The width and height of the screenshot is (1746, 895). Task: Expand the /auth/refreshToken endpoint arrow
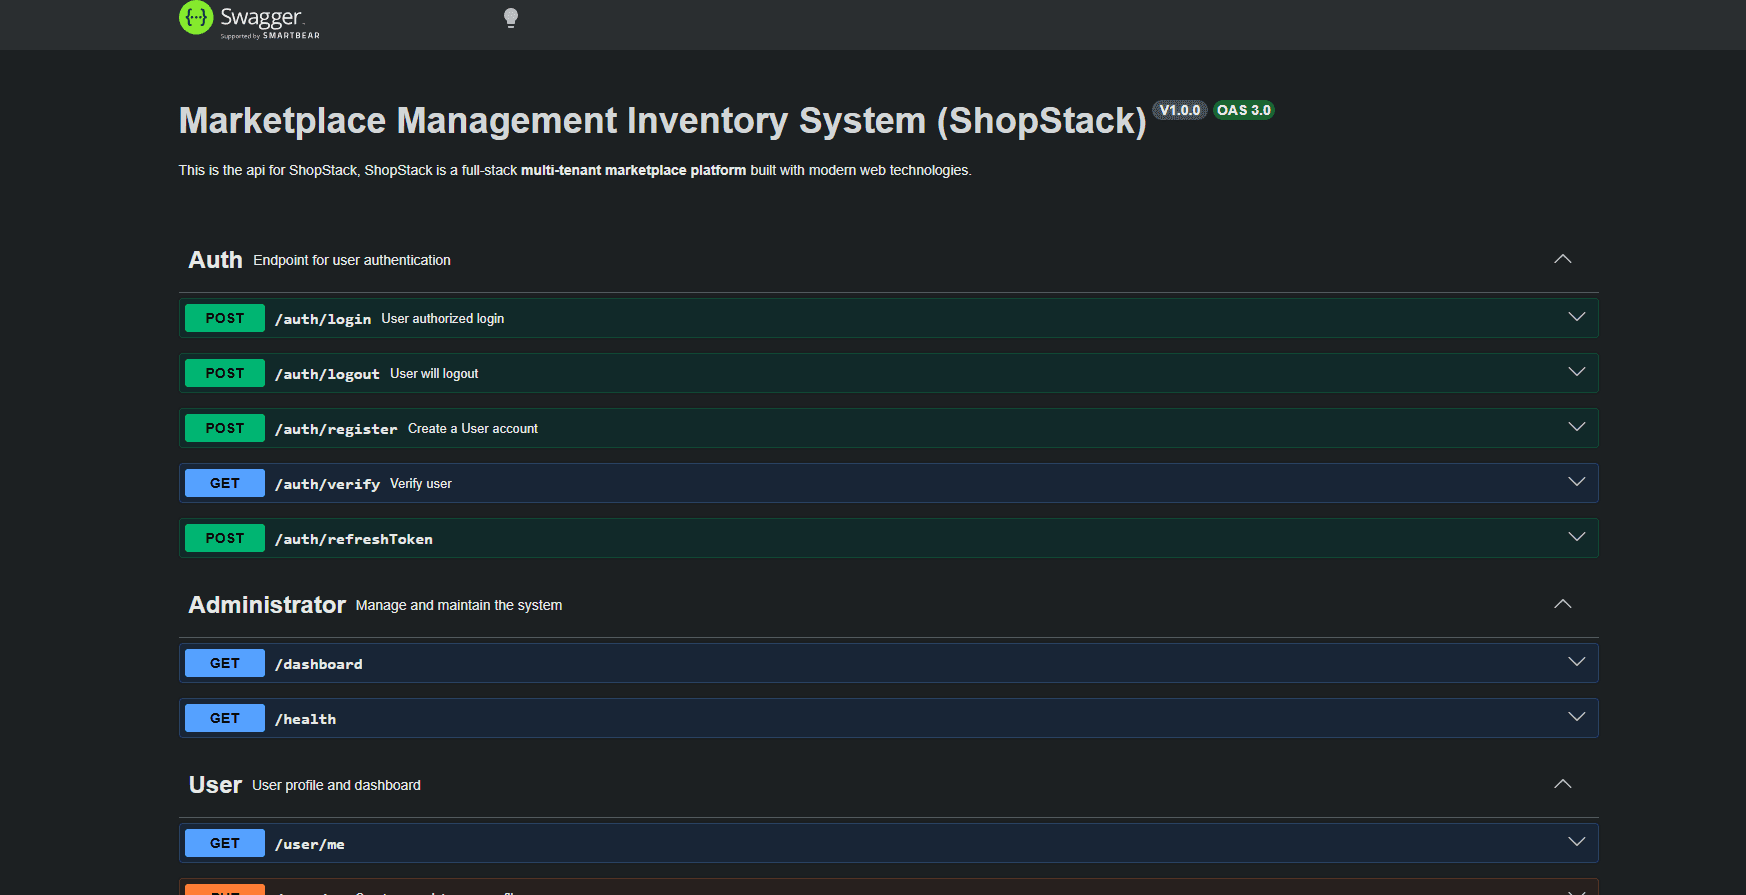click(1577, 537)
